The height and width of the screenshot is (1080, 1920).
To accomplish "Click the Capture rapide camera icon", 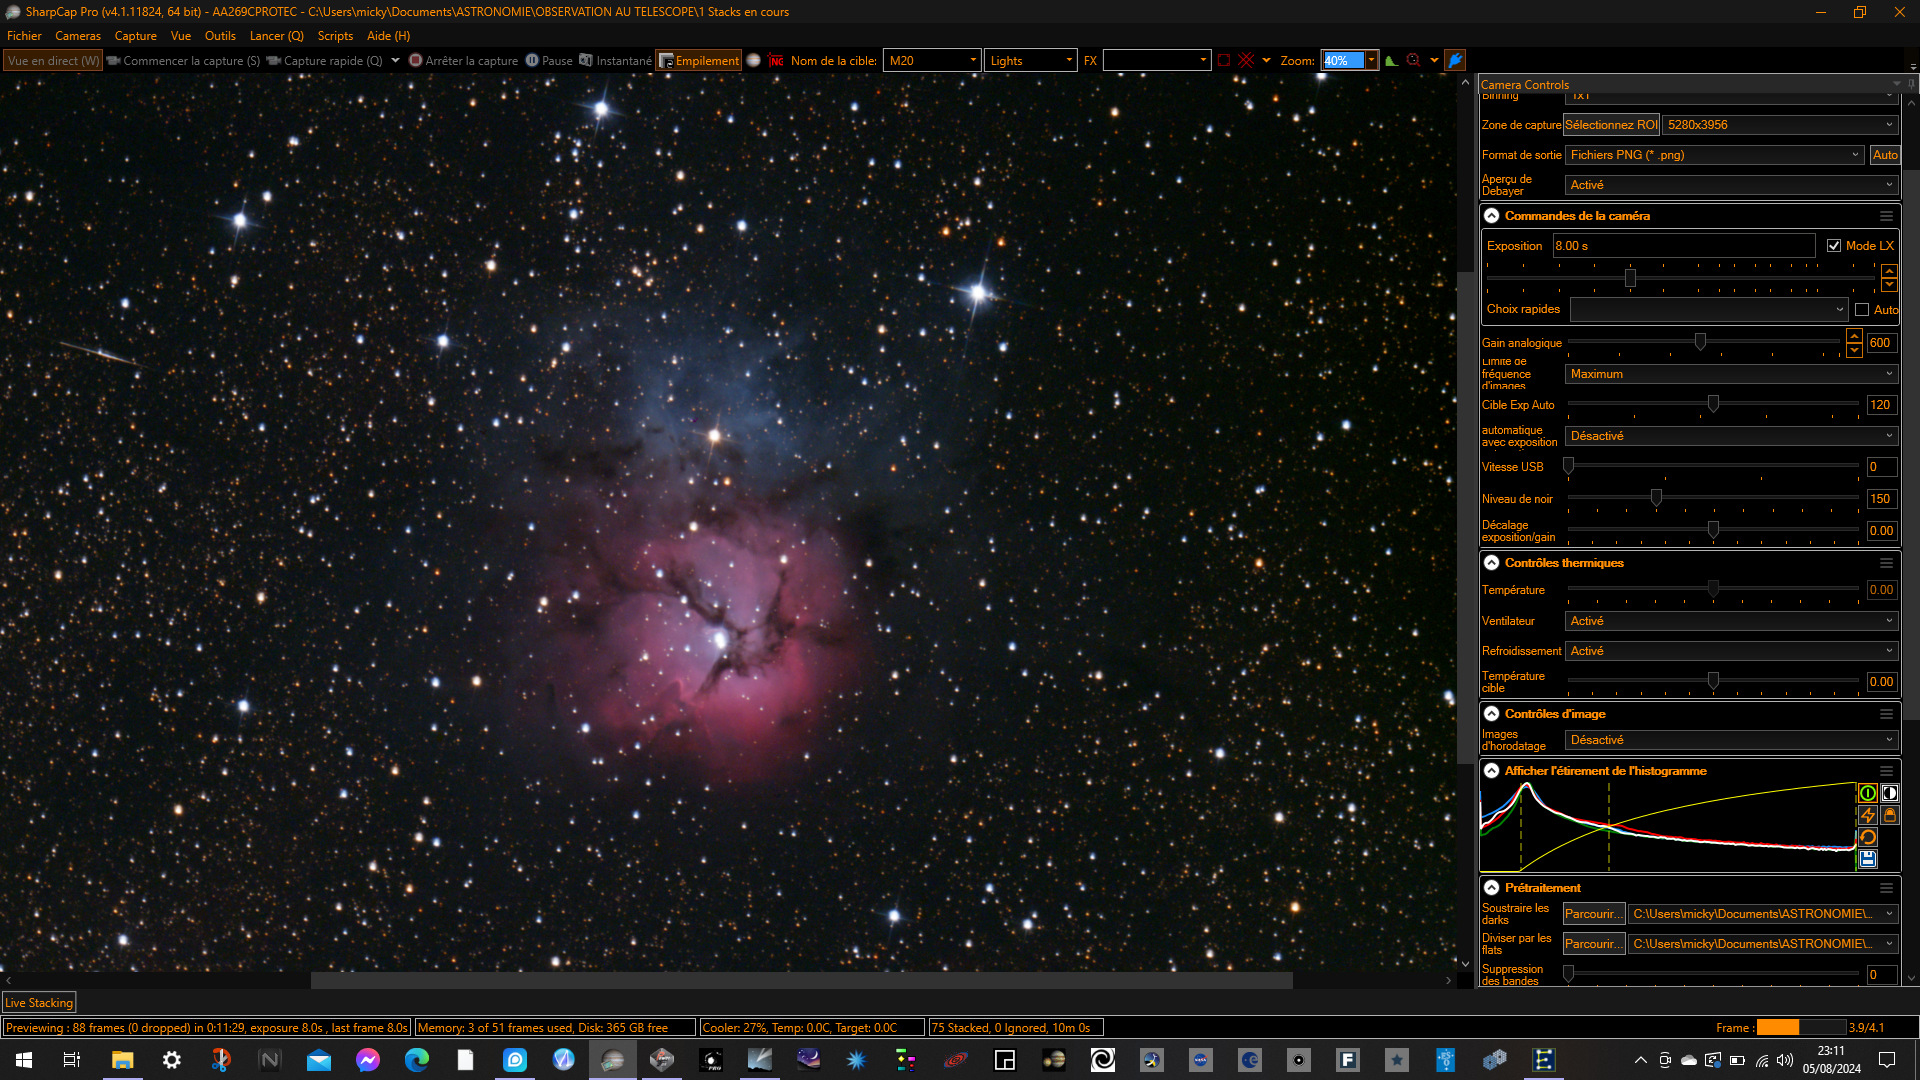I will tap(273, 60).
